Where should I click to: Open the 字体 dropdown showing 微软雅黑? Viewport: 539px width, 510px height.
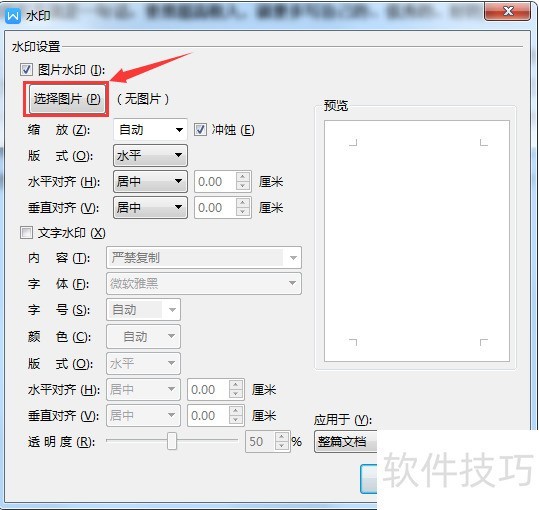204,284
